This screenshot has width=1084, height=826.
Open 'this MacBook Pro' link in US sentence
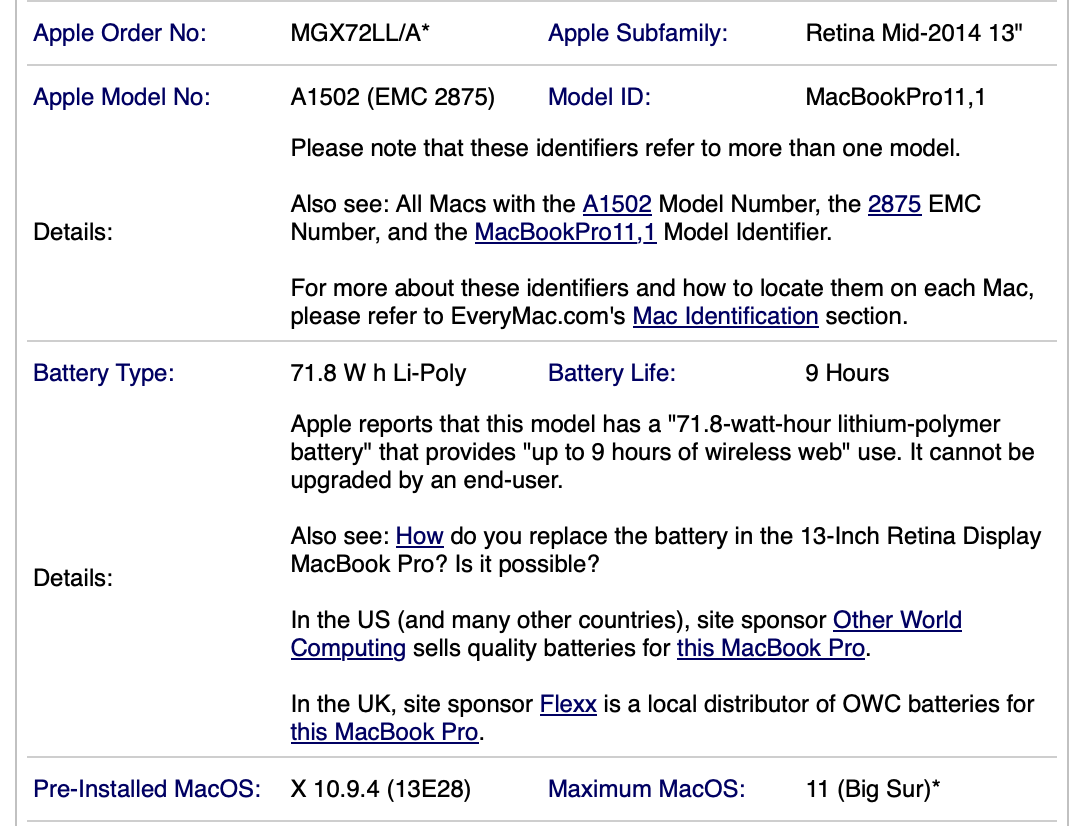tap(770, 648)
